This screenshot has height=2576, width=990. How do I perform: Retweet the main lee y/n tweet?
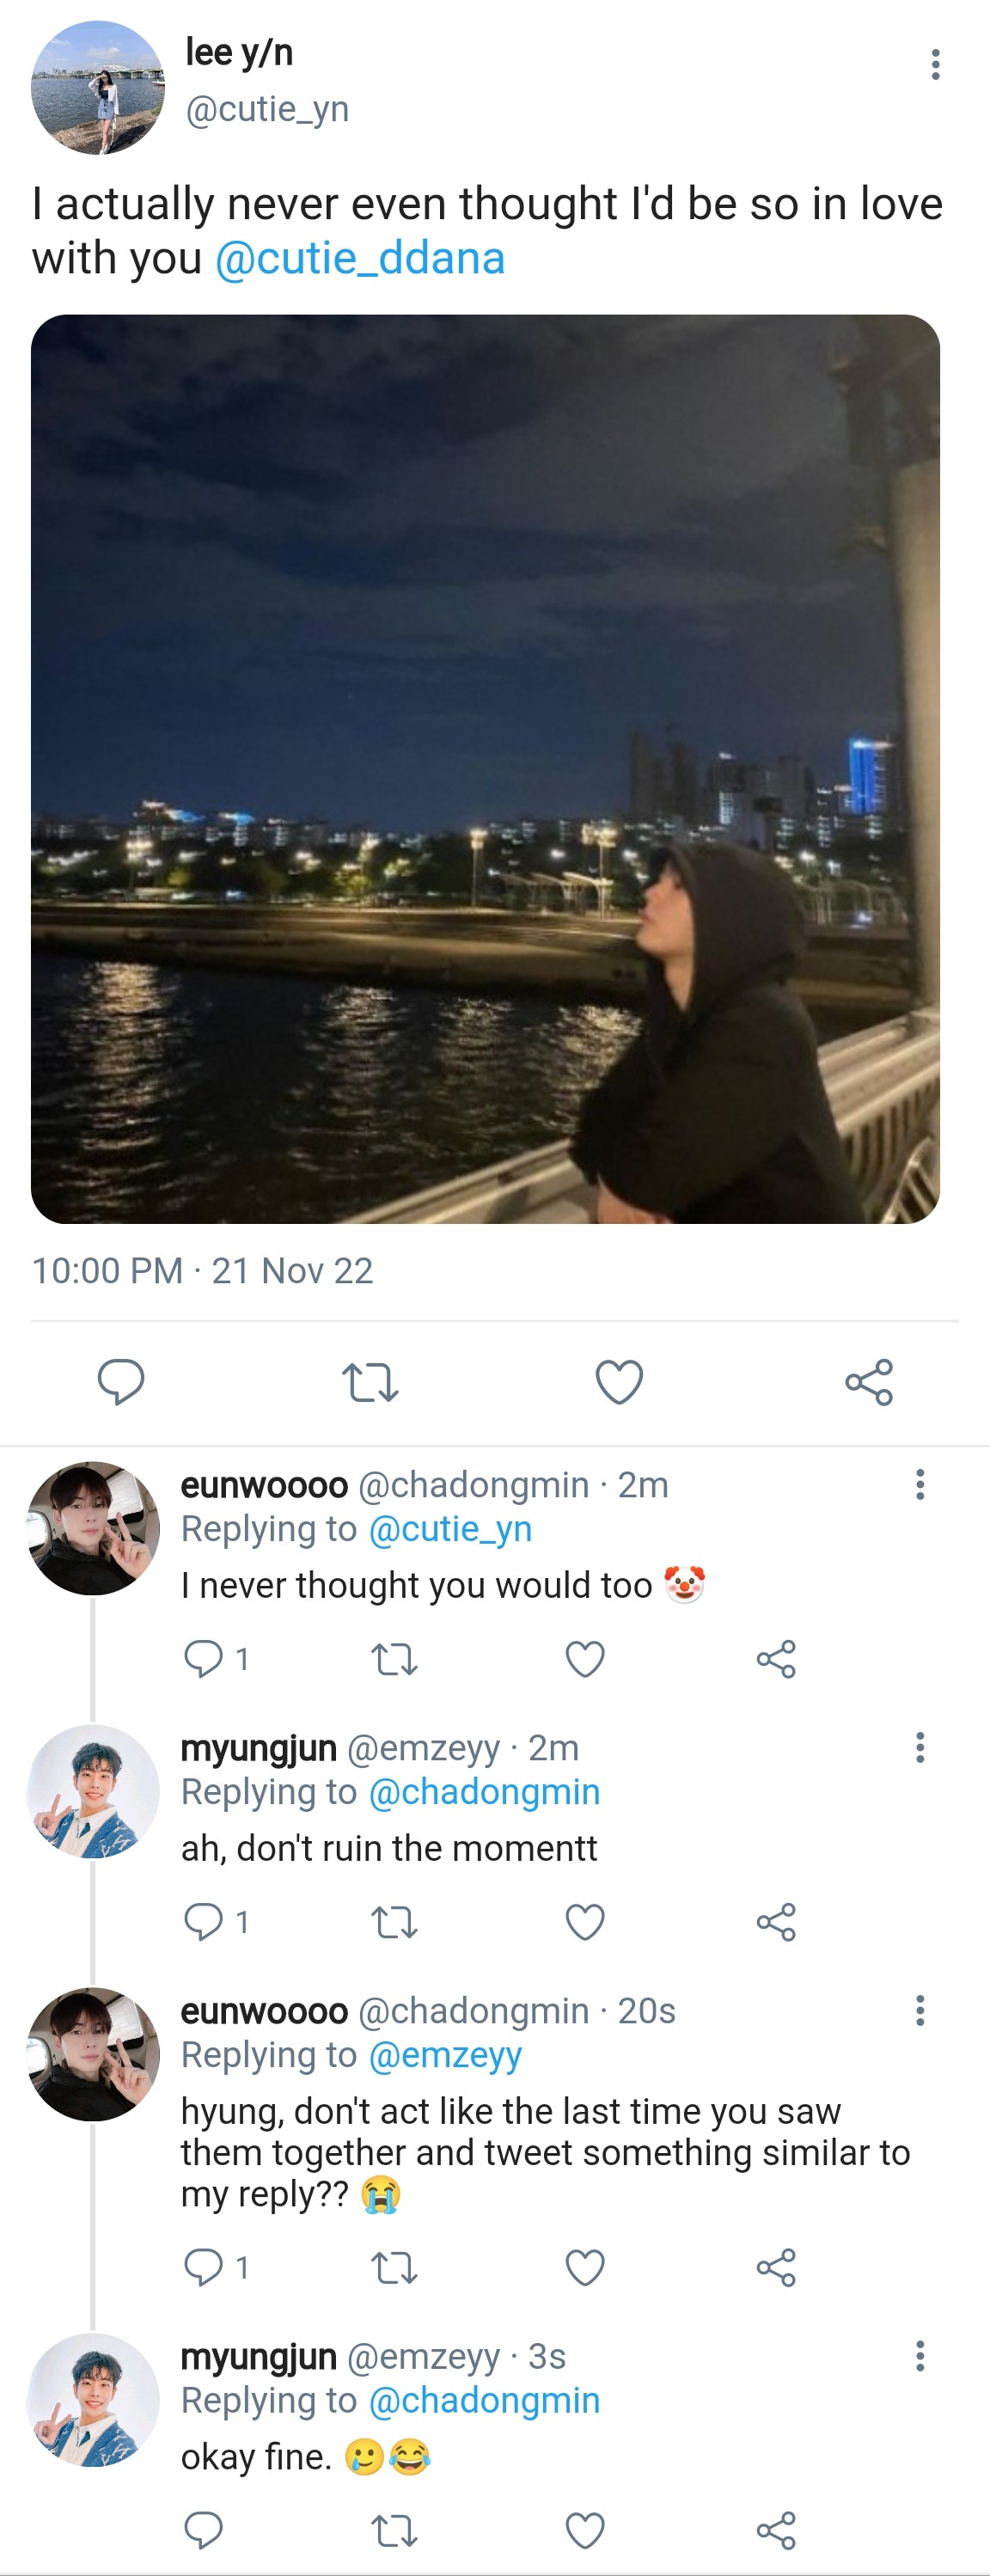click(370, 1382)
